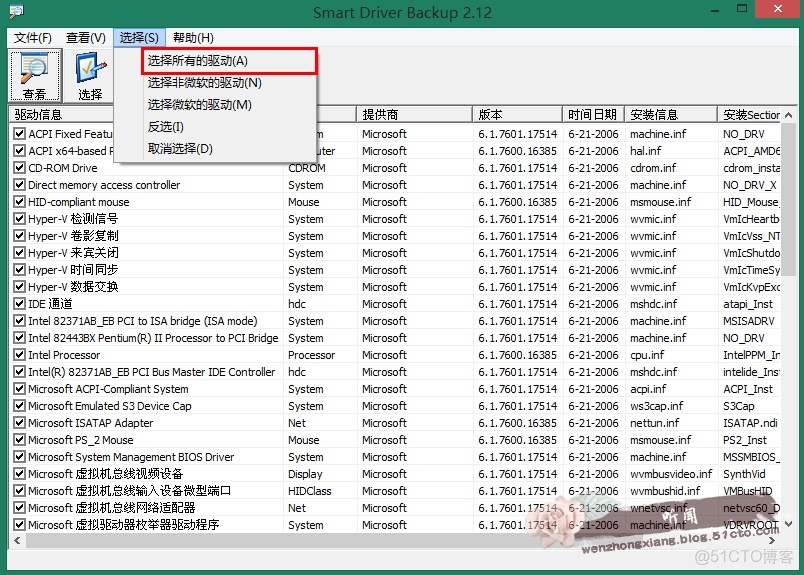Click the CDROM class cell

coord(307,168)
